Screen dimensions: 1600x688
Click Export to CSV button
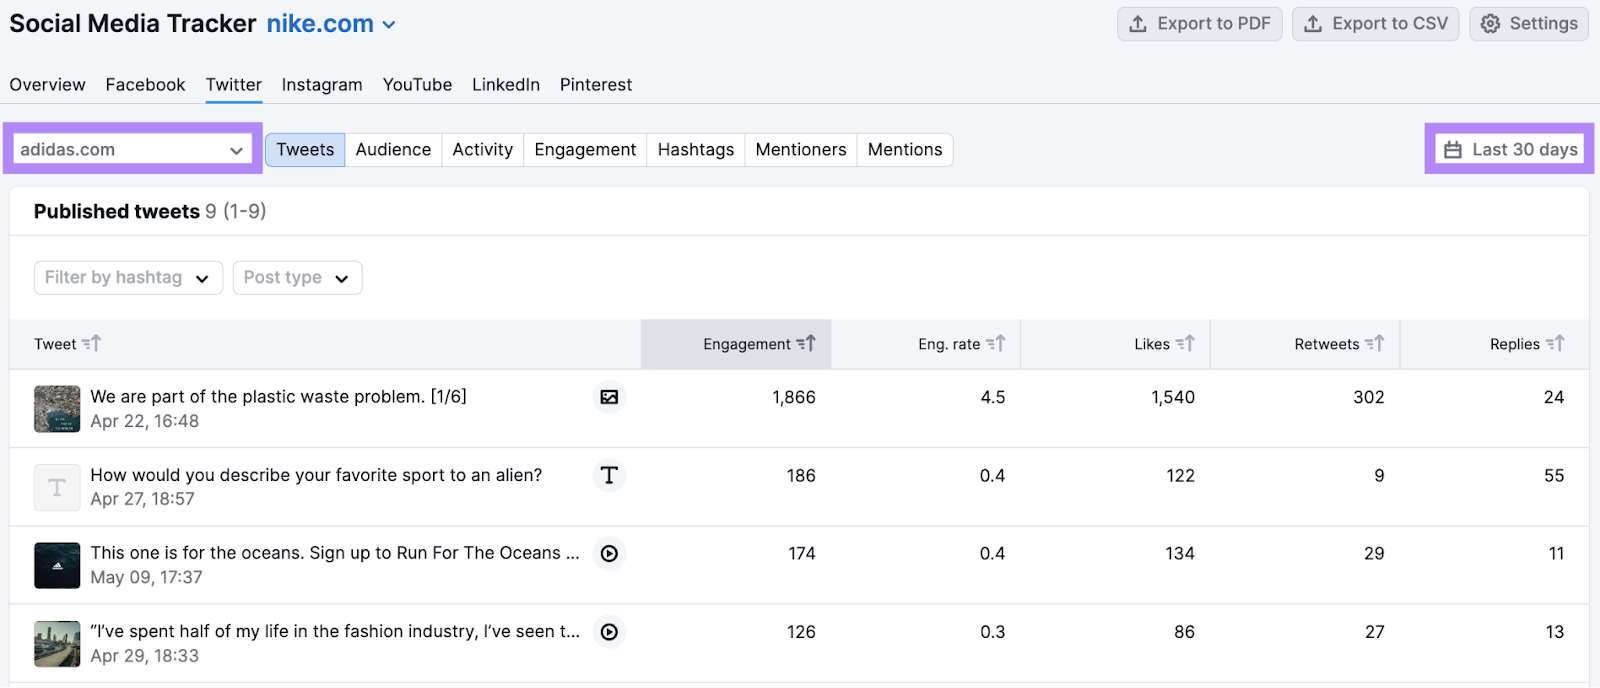1375,24
